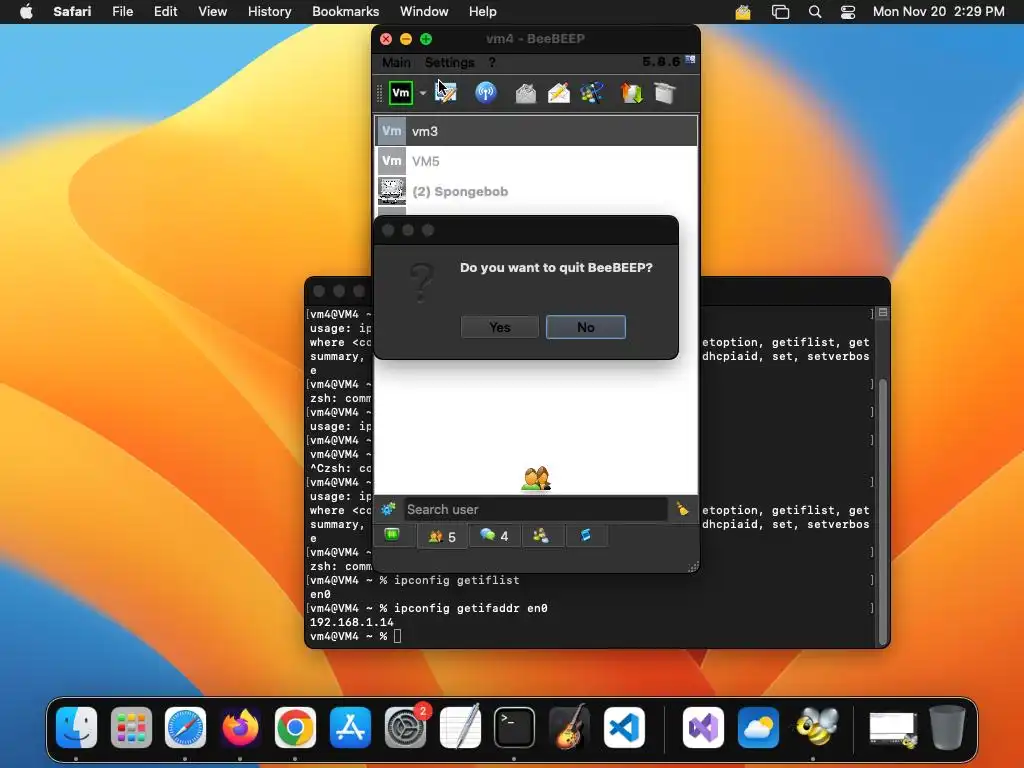Open Safari from the Dock
Viewport: 1024px width, 768px height.
click(x=185, y=727)
